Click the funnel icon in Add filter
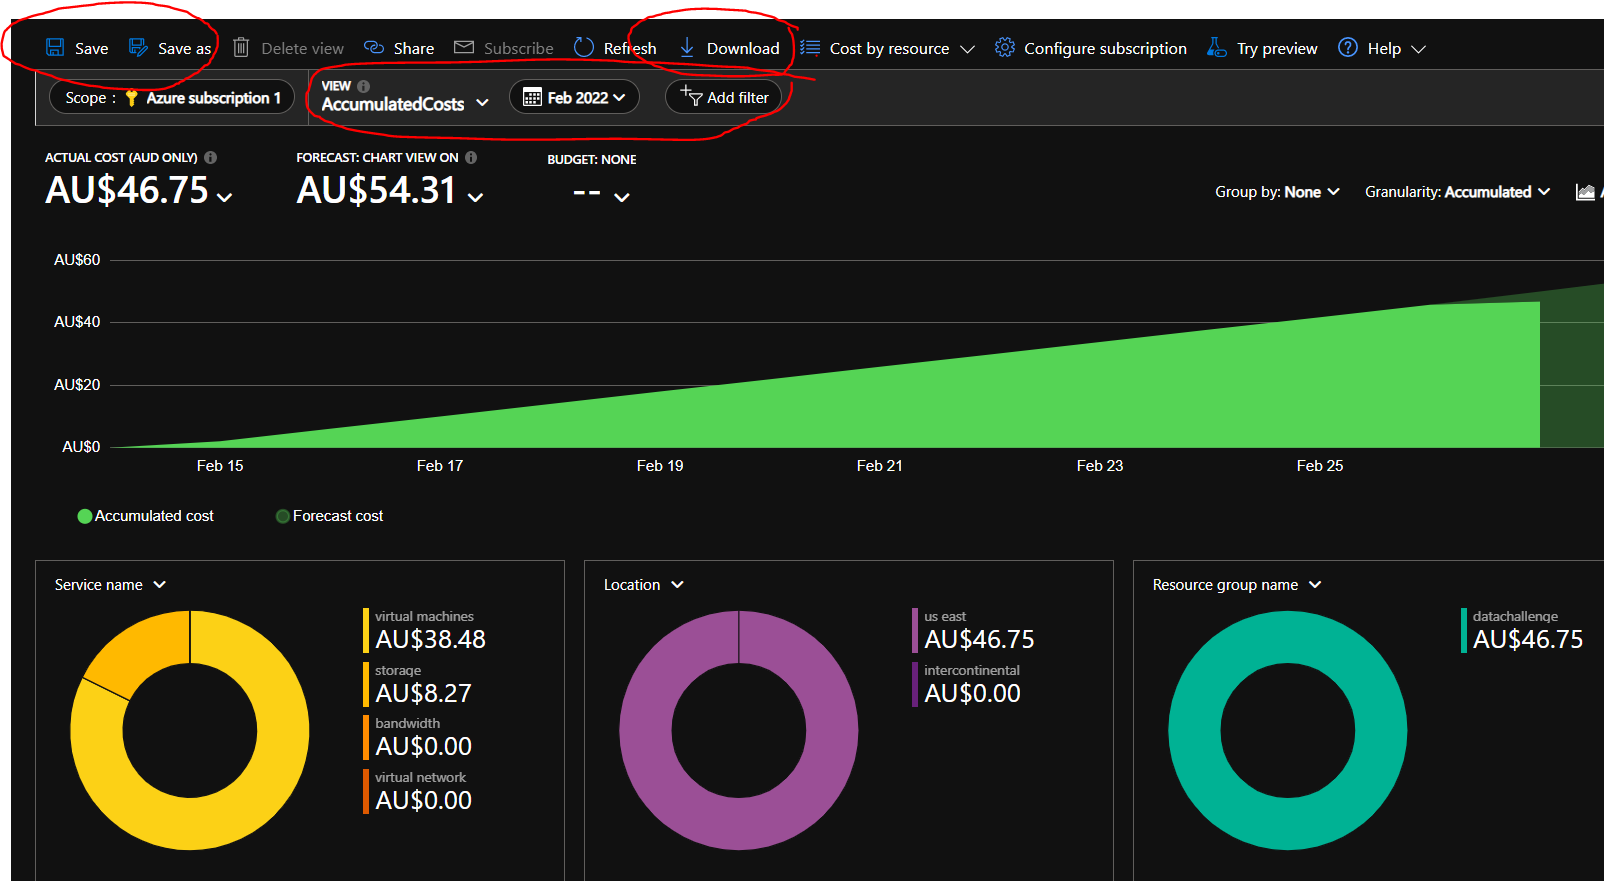The height and width of the screenshot is (881, 1604). 691,96
